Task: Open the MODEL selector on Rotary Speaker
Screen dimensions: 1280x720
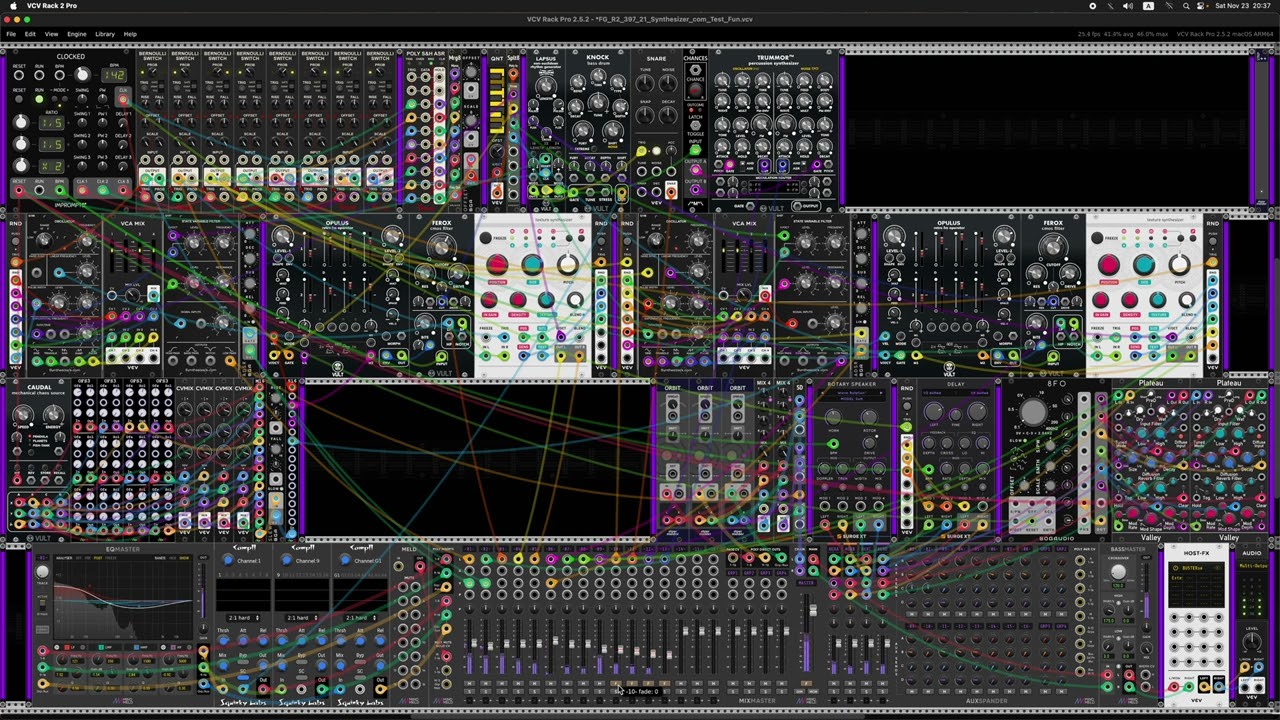Action: [x=852, y=398]
